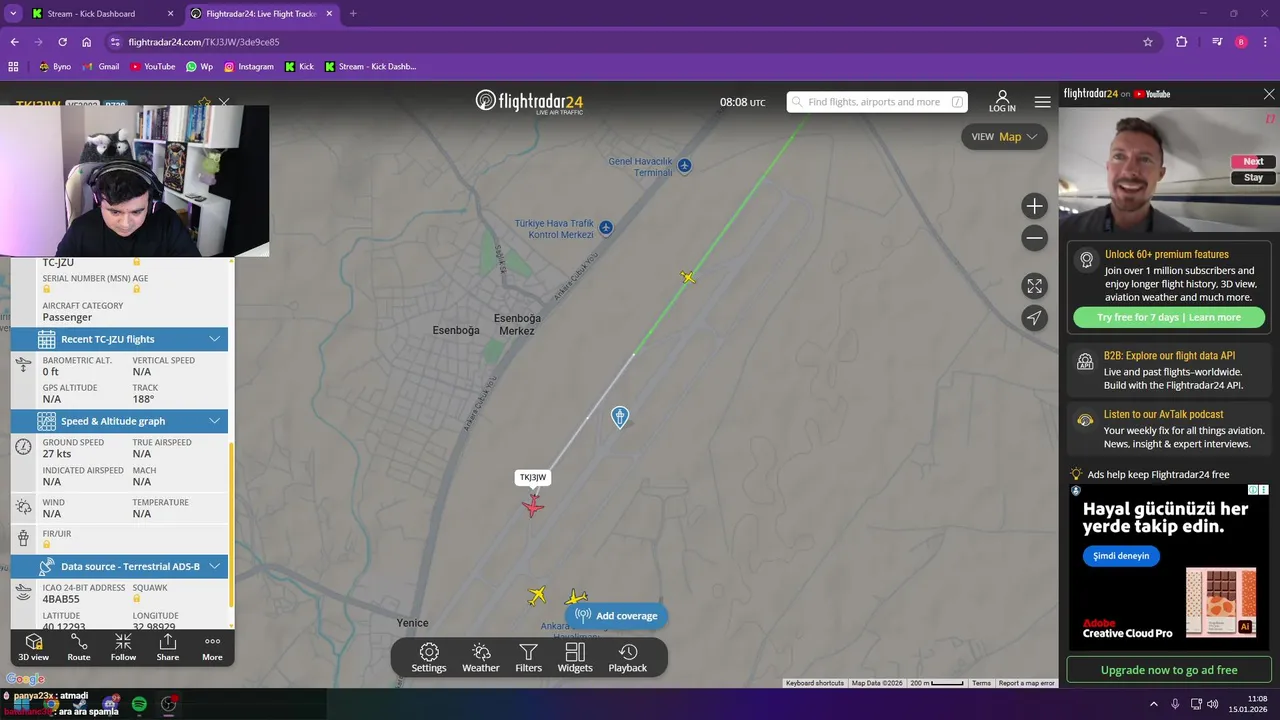Viewport: 1280px width, 720px height.
Task: Open a new browser tab
Action: 353,14
